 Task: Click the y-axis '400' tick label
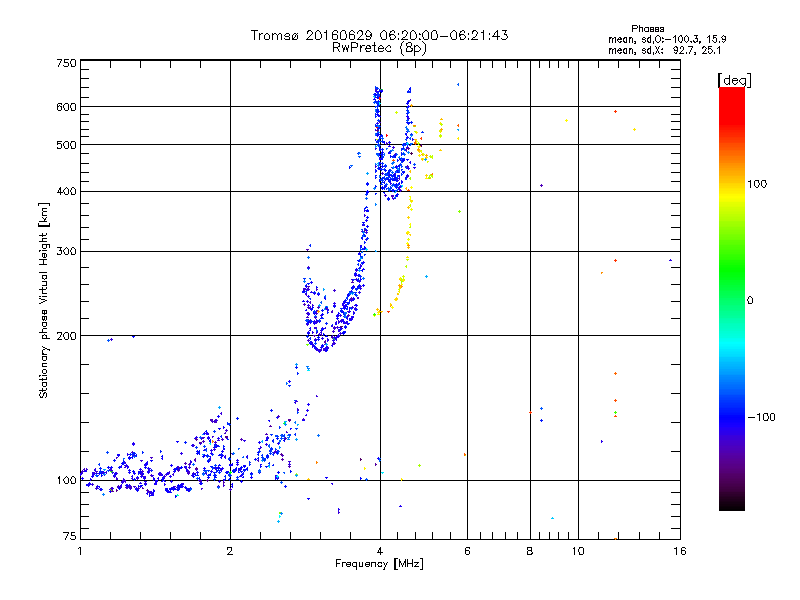pyautogui.click(x=66, y=191)
